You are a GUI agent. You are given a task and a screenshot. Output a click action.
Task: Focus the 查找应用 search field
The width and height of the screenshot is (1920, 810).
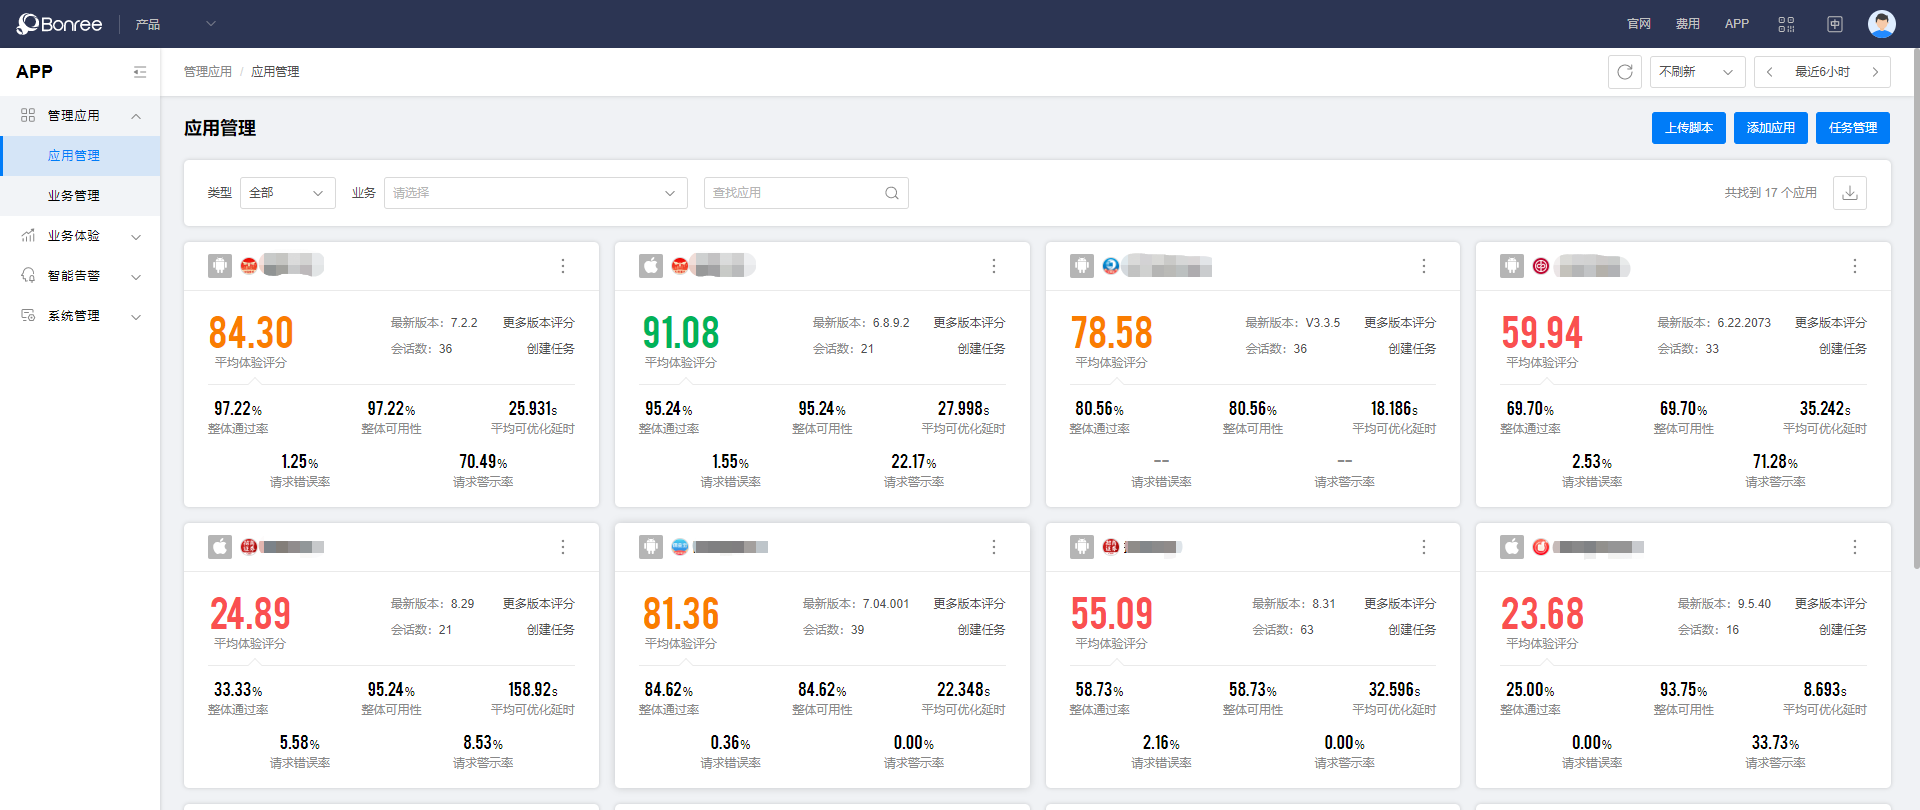tap(795, 193)
